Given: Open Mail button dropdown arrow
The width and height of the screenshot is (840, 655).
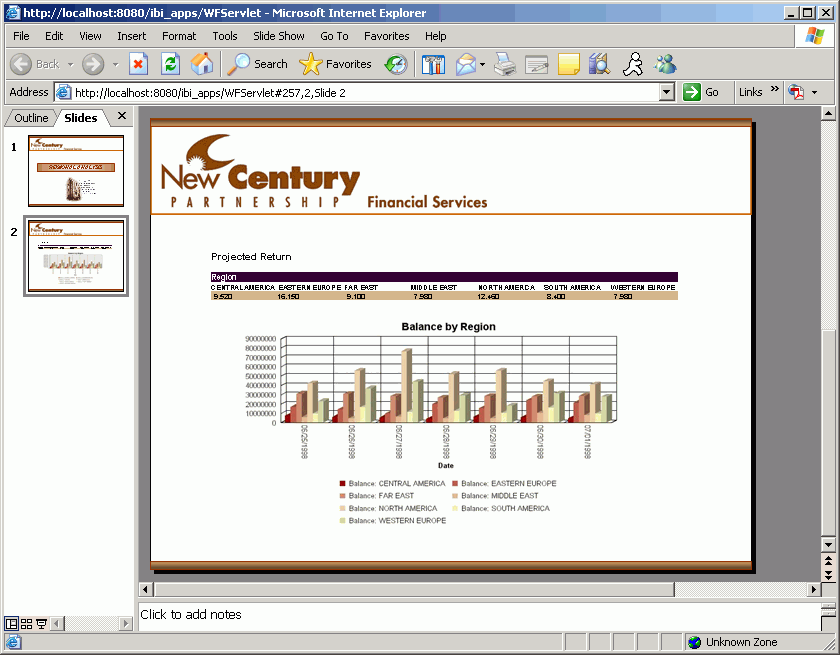Looking at the screenshot, I should (x=482, y=64).
